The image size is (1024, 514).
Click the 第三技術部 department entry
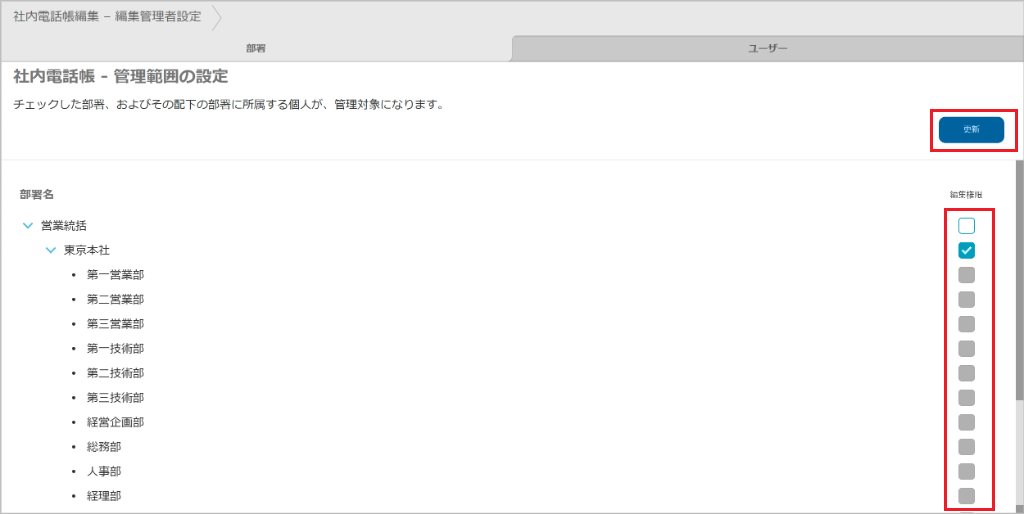(115, 398)
